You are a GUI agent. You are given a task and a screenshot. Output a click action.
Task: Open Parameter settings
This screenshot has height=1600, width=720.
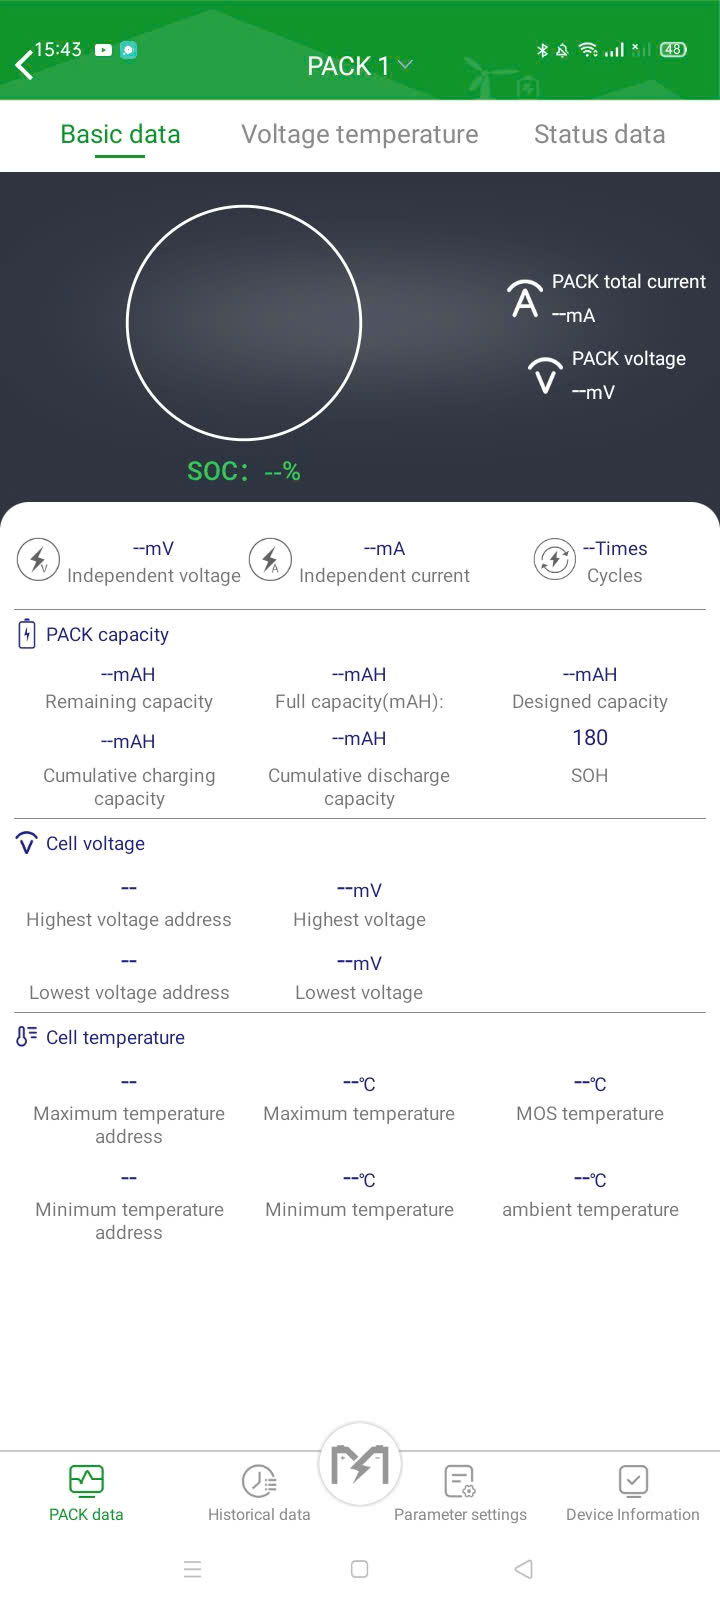(x=460, y=1493)
